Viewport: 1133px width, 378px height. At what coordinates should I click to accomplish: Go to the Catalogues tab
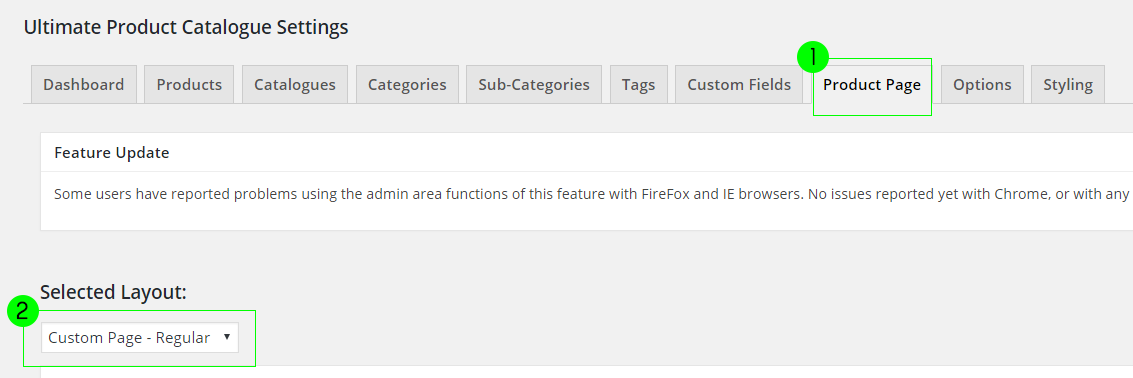(x=295, y=85)
